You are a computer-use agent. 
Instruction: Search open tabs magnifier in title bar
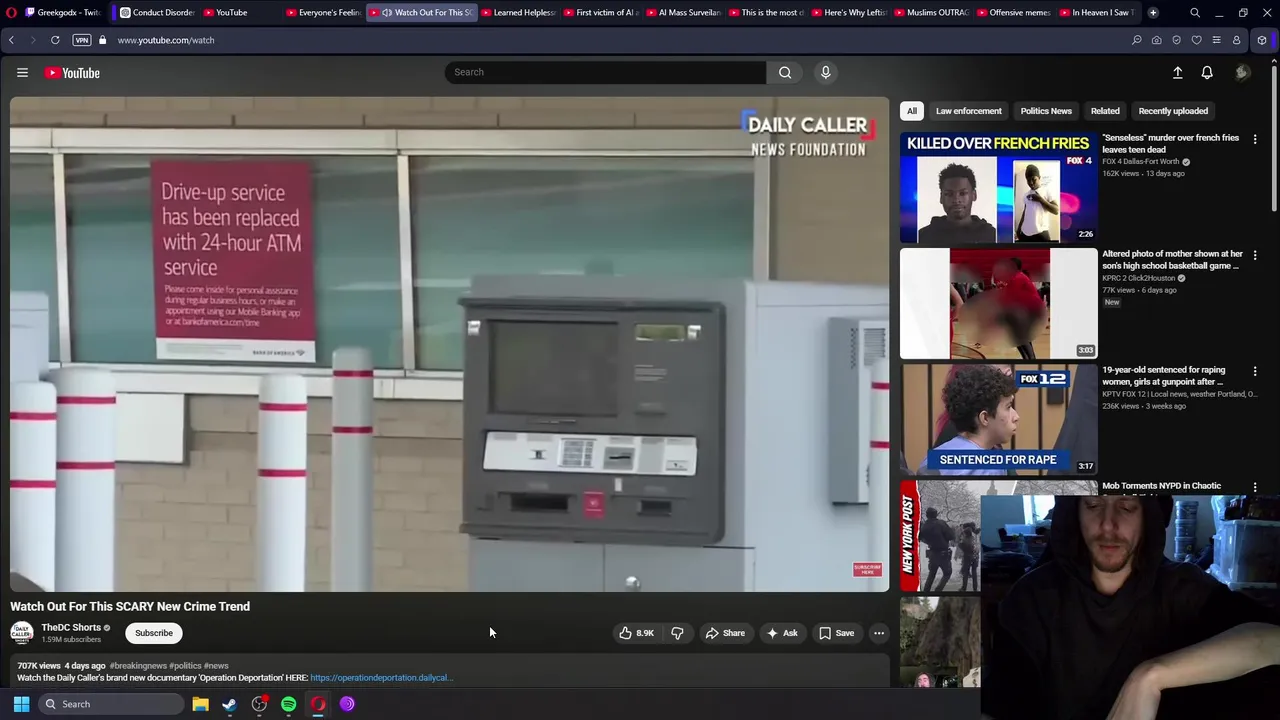tap(1195, 12)
